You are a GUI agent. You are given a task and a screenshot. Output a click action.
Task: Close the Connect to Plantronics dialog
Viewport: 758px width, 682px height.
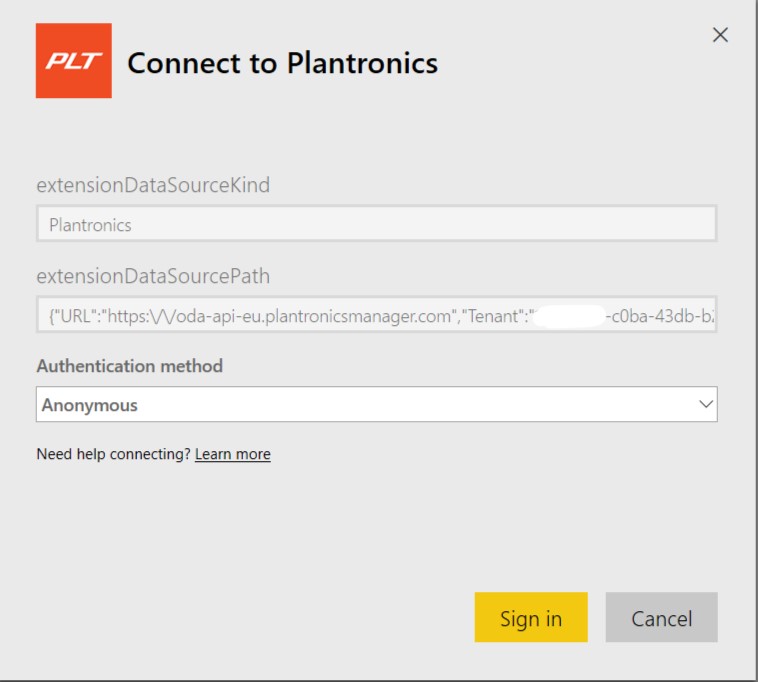coord(720,35)
